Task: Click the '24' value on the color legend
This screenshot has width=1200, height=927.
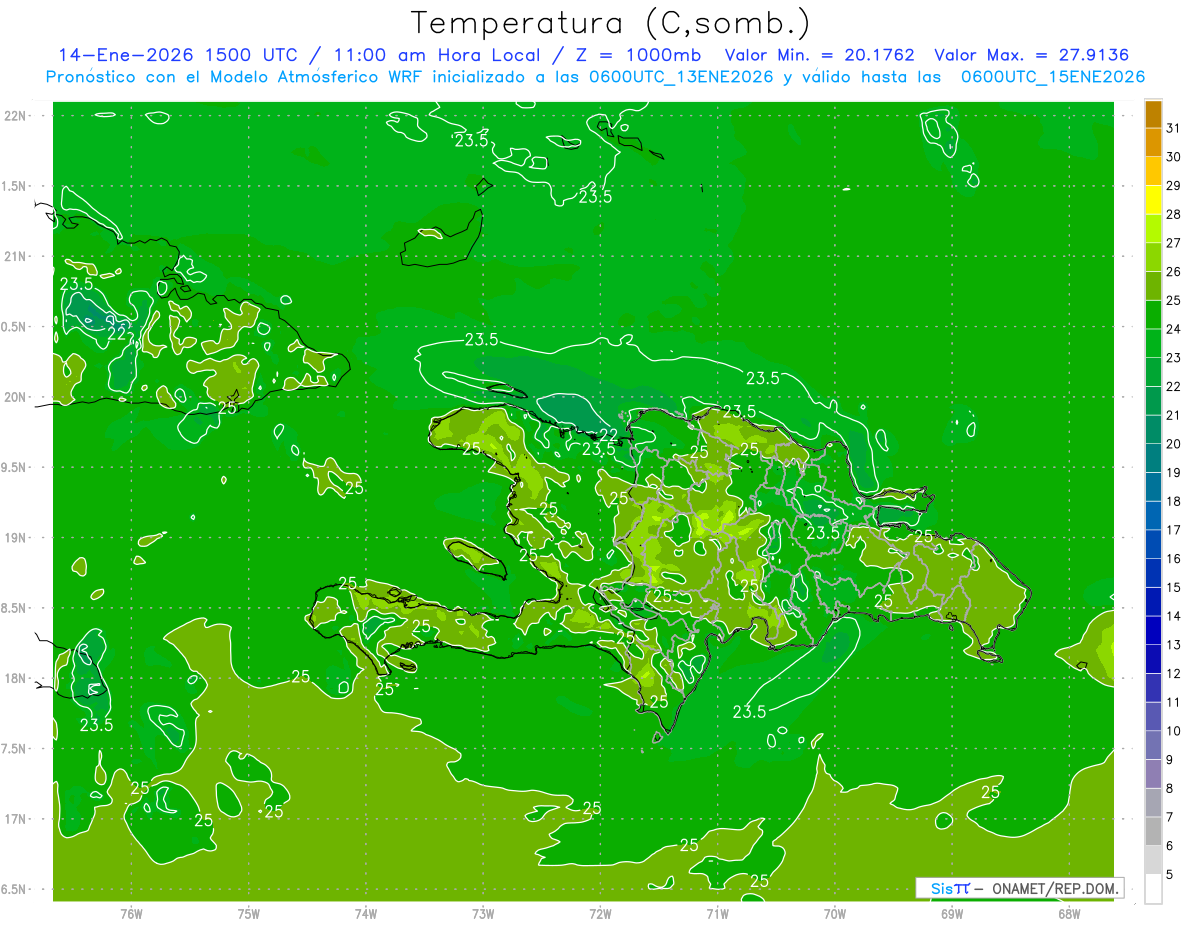Action: click(x=1173, y=329)
